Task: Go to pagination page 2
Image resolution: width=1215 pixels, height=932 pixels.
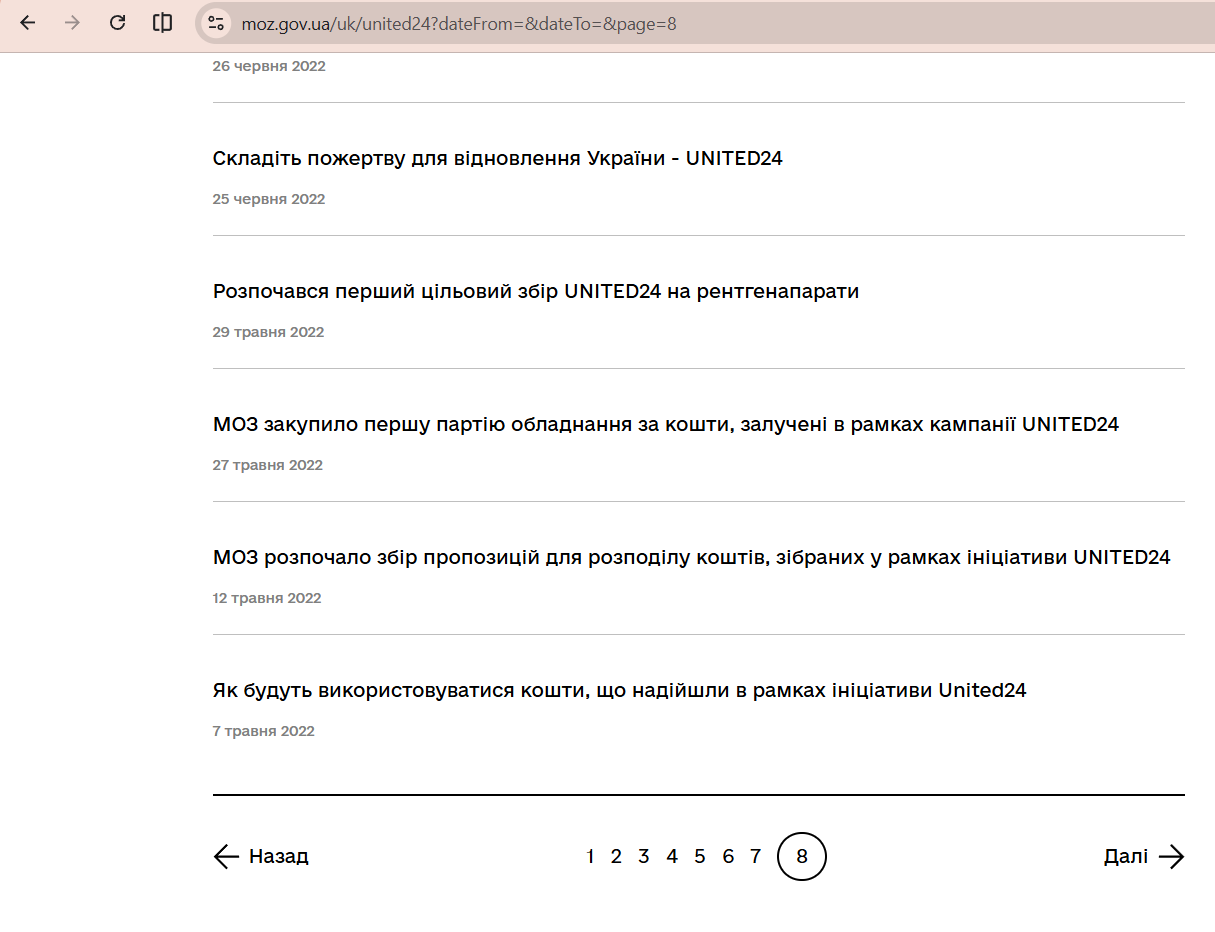Action: click(x=616, y=857)
